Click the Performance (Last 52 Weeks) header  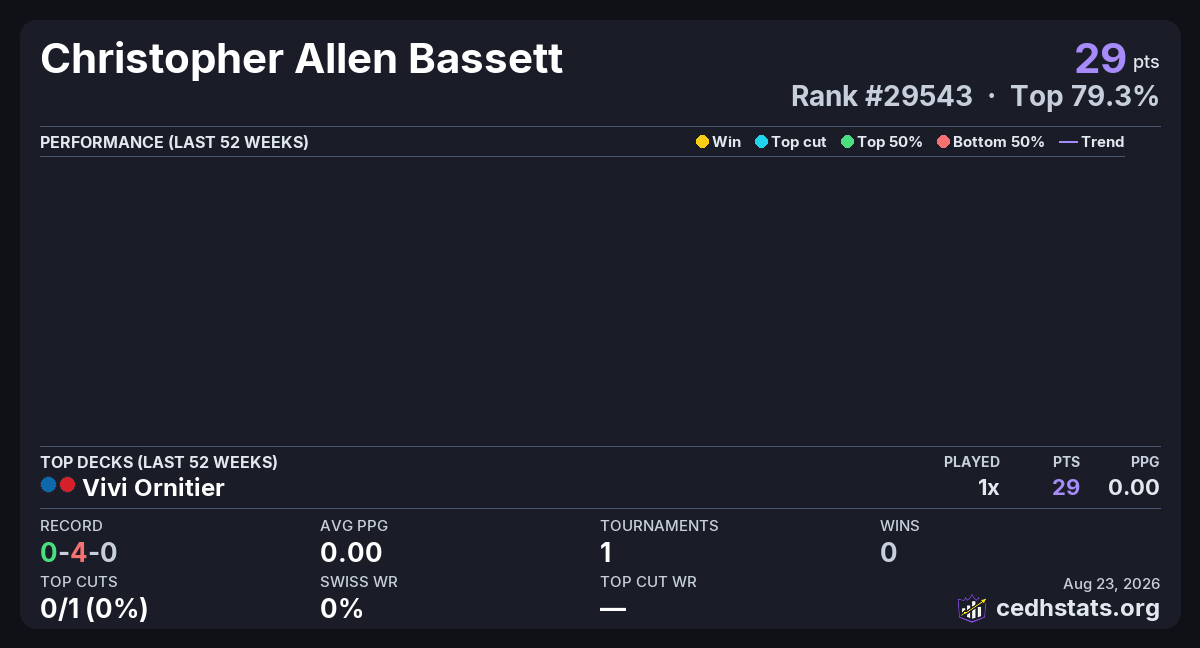pyautogui.click(x=174, y=142)
